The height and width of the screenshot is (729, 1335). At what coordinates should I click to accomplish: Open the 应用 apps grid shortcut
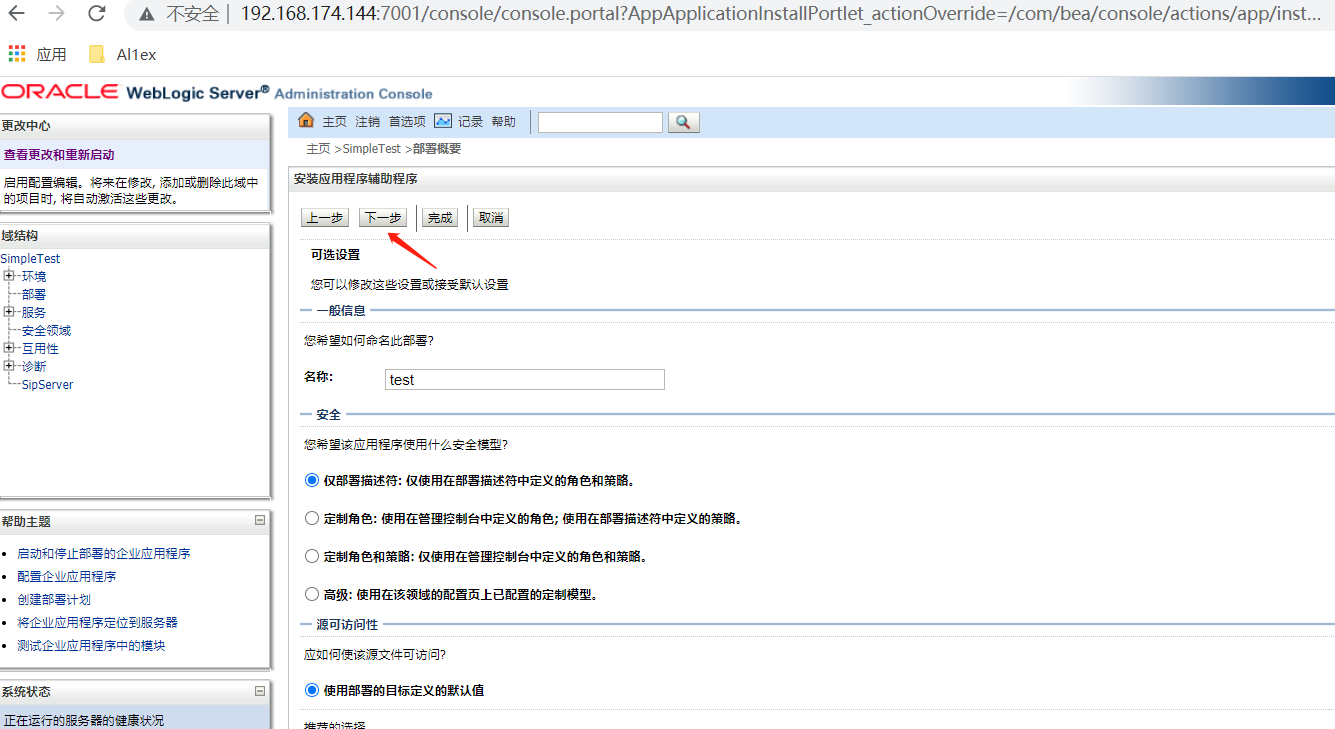pos(38,54)
